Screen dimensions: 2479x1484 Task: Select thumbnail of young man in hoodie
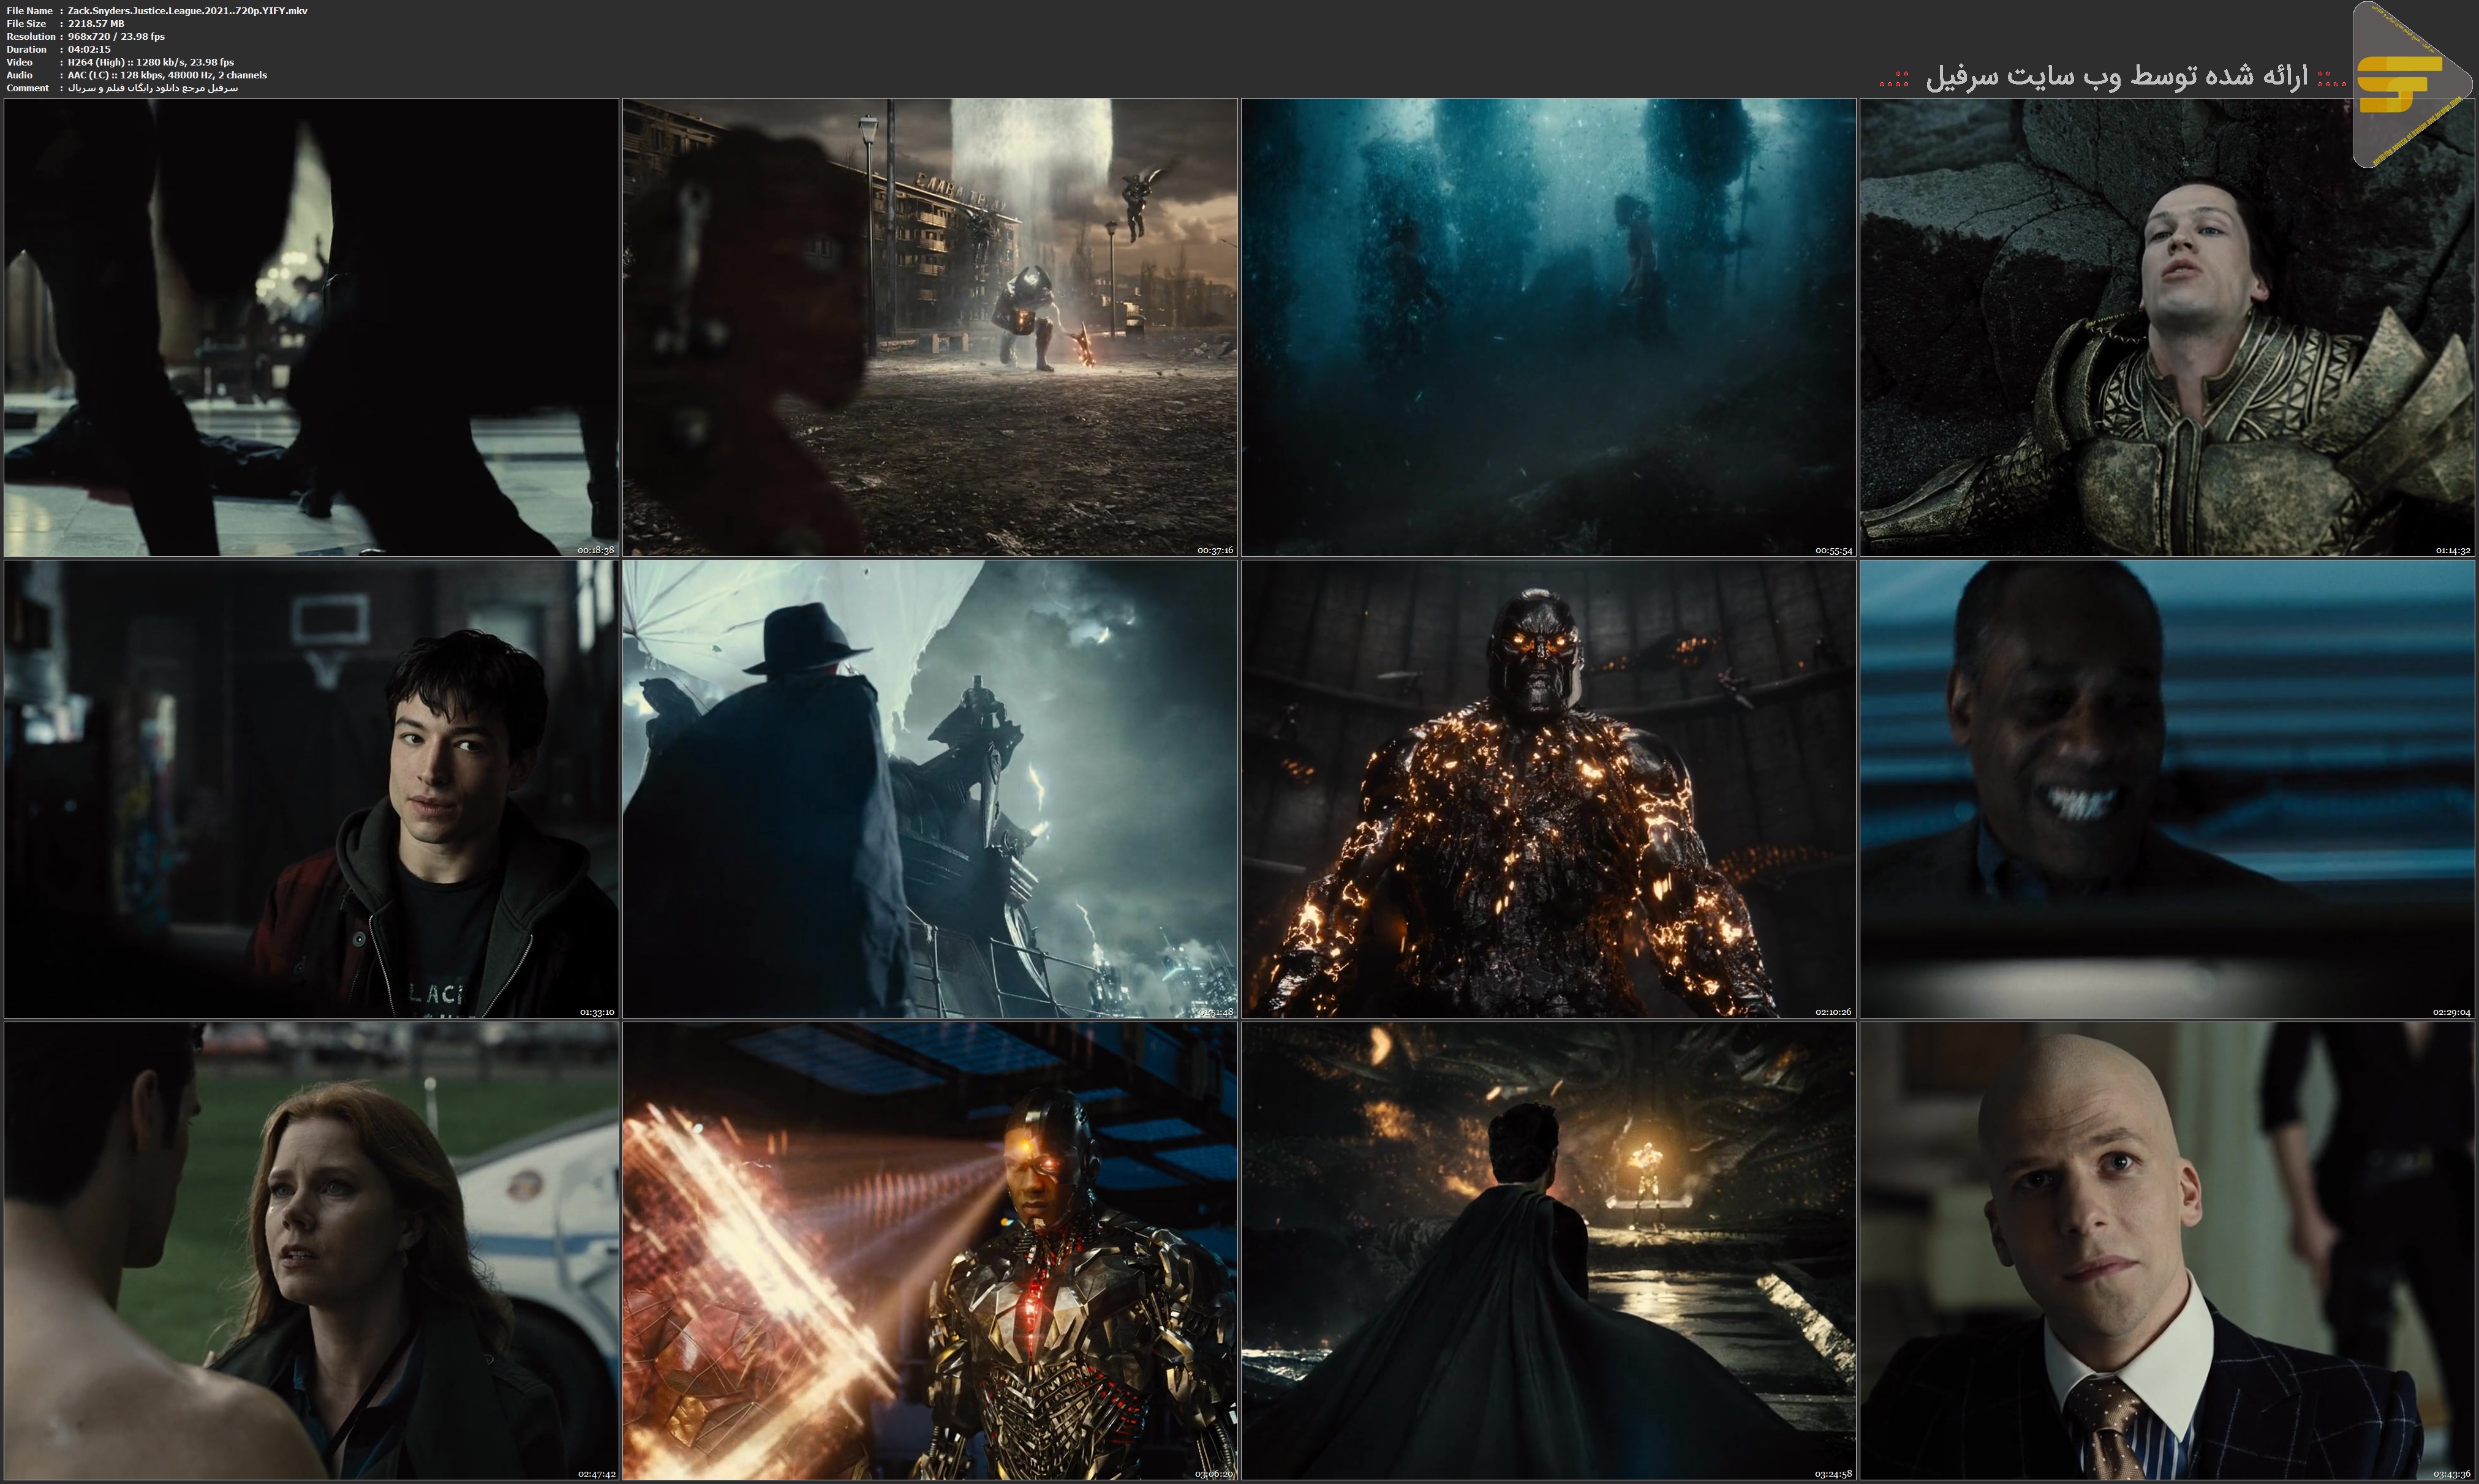click(311, 789)
